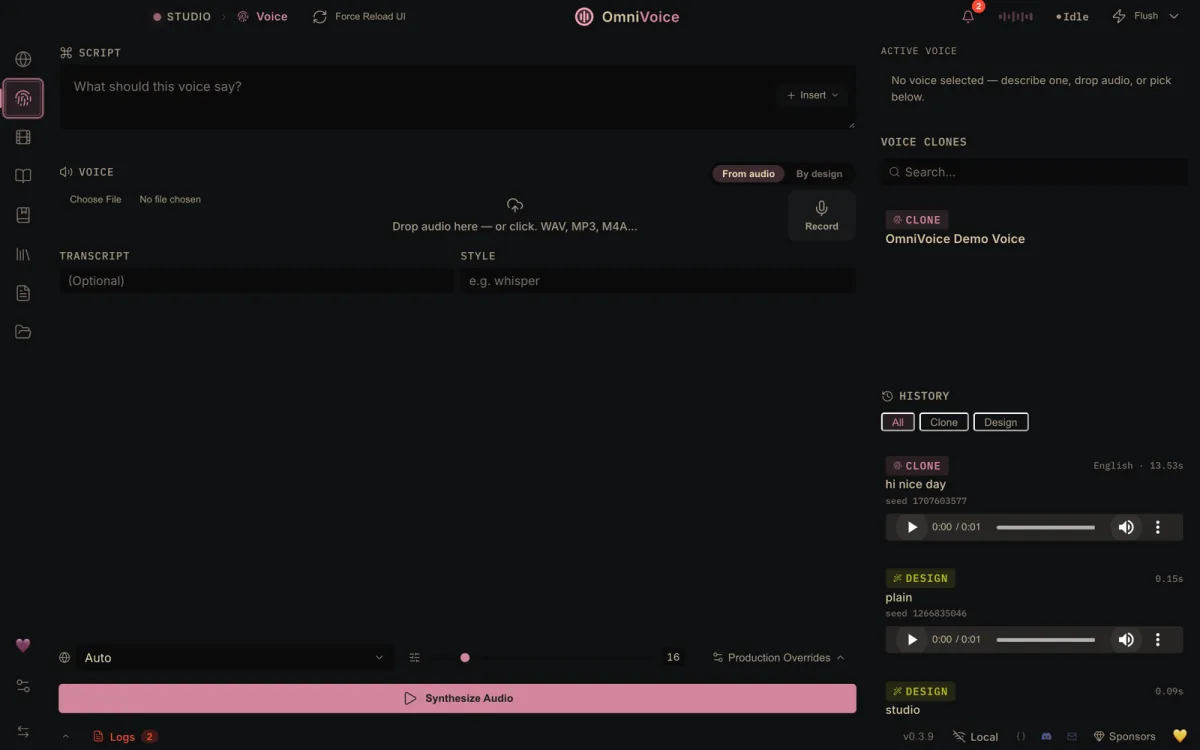The image size is (1200, 750).
Task: Open the Logs tab
Action: pos(123,737)
